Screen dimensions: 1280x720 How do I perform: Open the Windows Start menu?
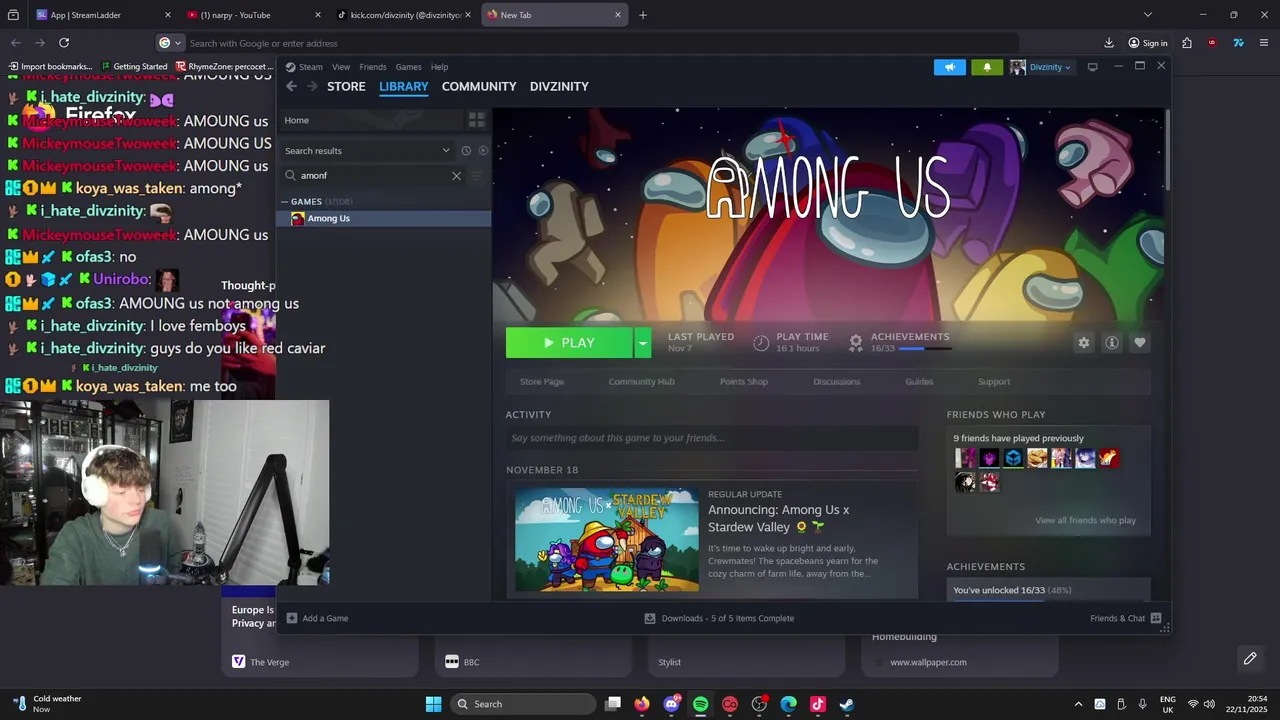coord(433,704)
